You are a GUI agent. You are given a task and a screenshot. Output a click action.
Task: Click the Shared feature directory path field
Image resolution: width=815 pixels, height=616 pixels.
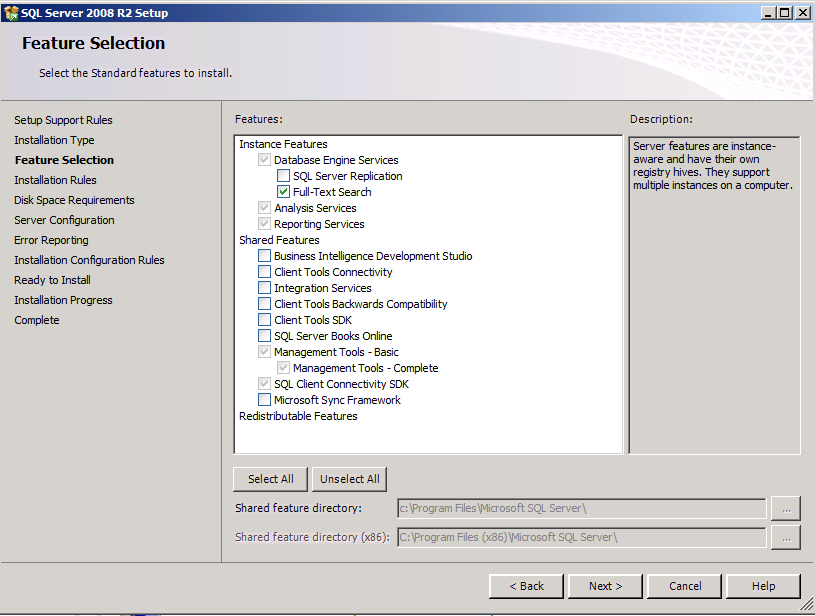pos(582,508)
